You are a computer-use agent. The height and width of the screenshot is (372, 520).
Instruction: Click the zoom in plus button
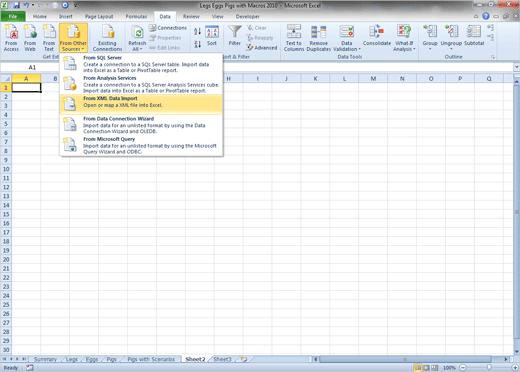(515, 368)
